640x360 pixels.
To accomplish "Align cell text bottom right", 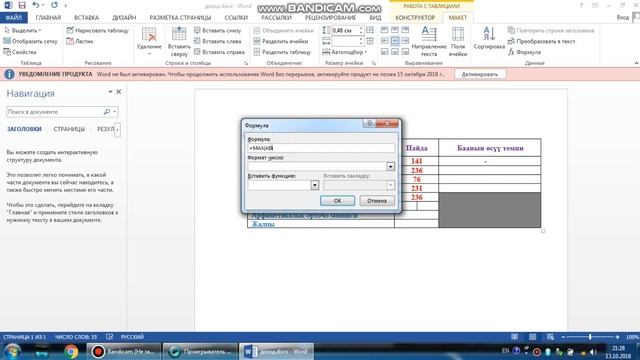I will [x=405, y=52].
